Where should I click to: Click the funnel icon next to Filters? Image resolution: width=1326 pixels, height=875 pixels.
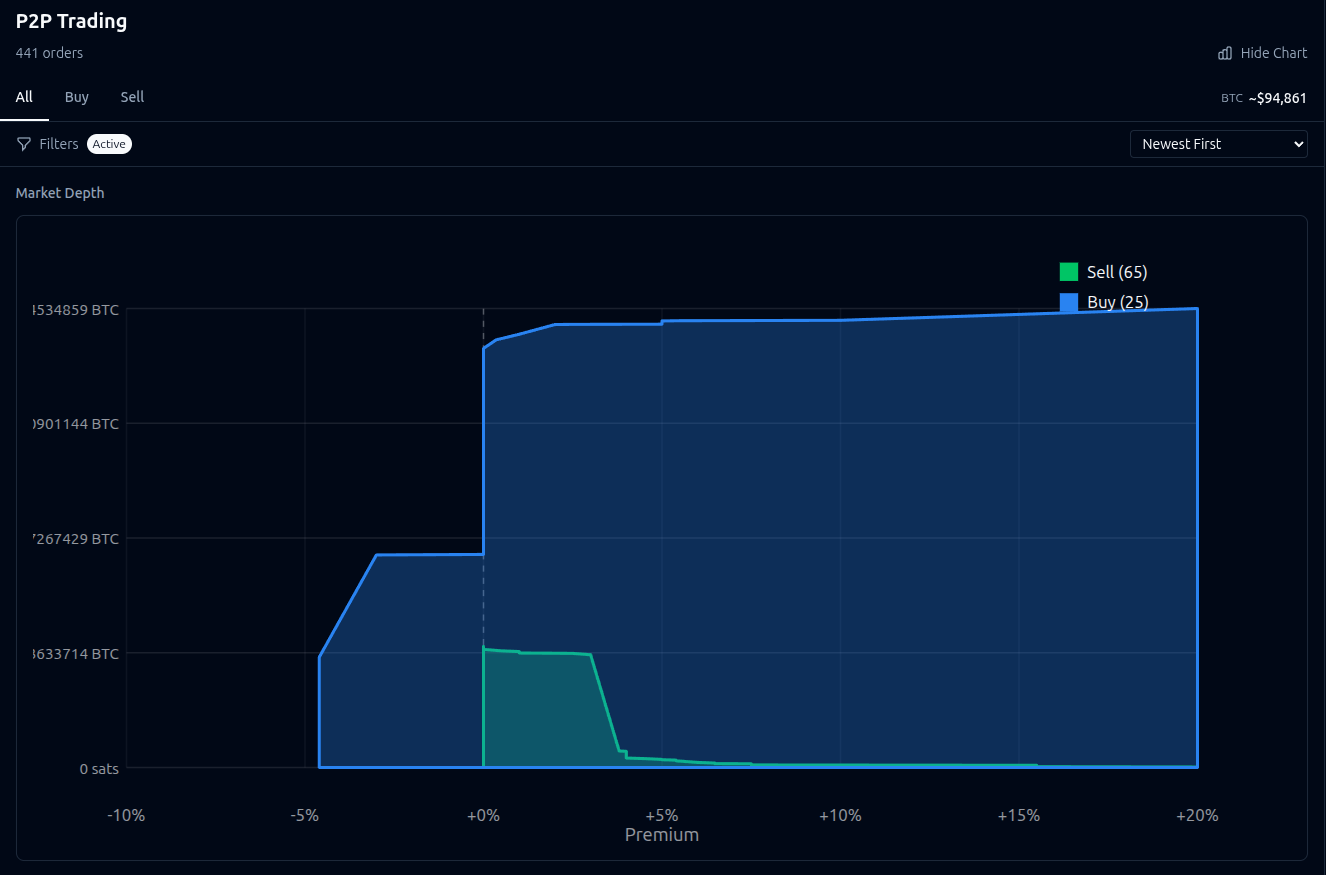coord(24,144)
